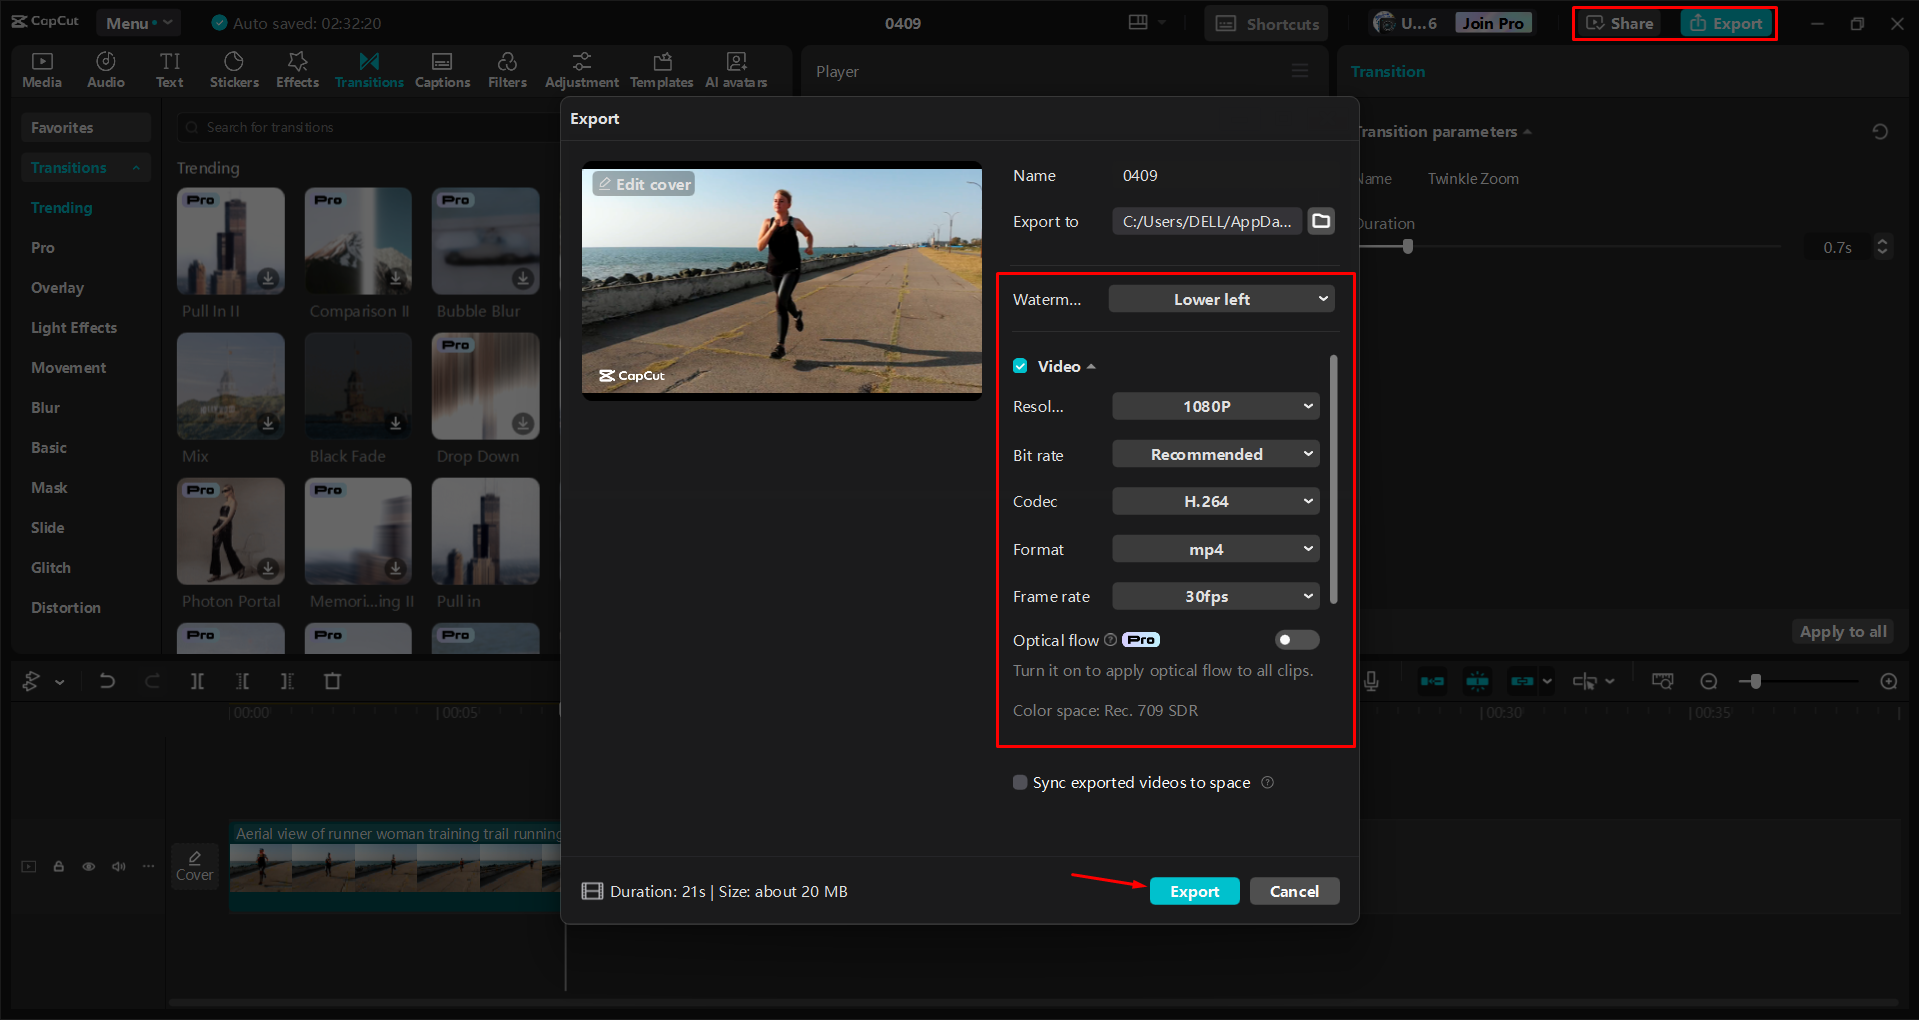Open the Watermark position dropdown
The height and width of the screenshot is (1020, 1919).
[x=1220, y=298]
